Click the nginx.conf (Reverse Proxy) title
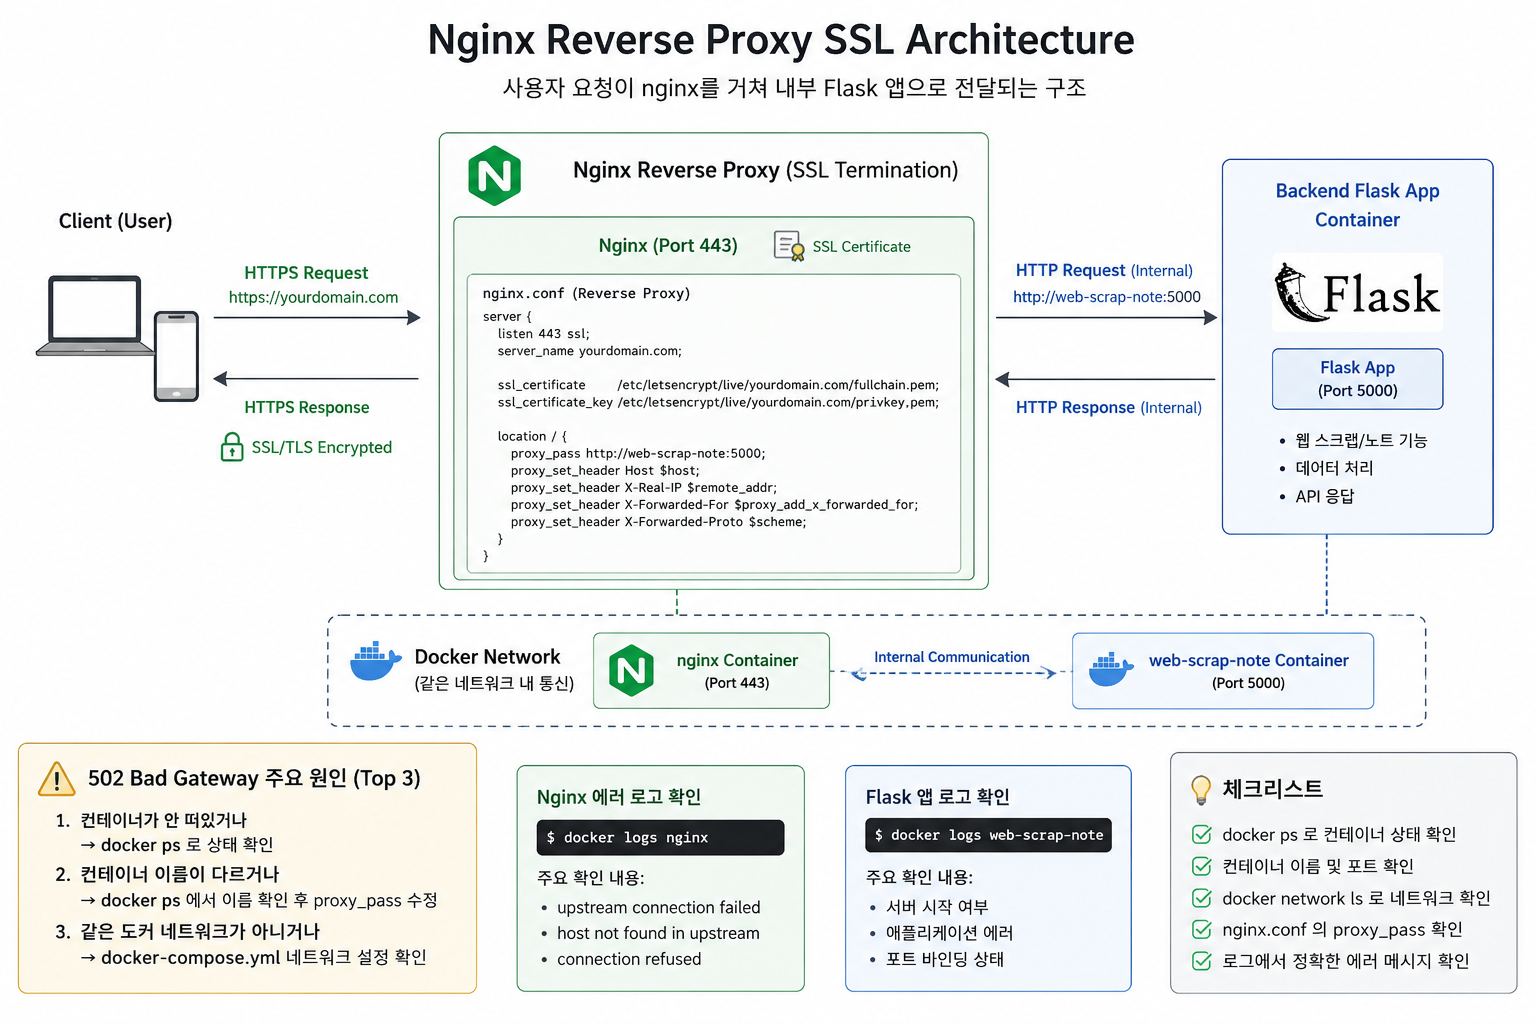The width and height of the screenshot is (1536, 1024). pyautogui.click(x=586, y=293)
